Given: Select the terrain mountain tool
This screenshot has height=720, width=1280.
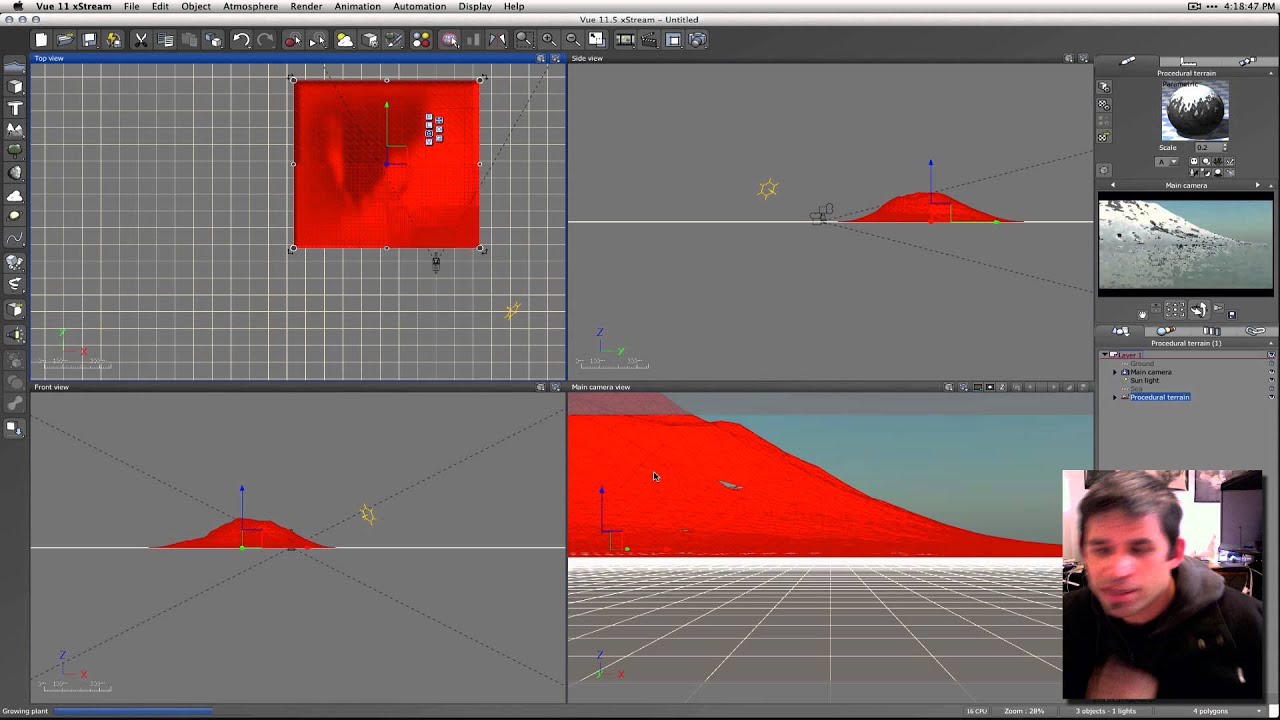Looking at the screenshot, I should click(x=15, y=130).
